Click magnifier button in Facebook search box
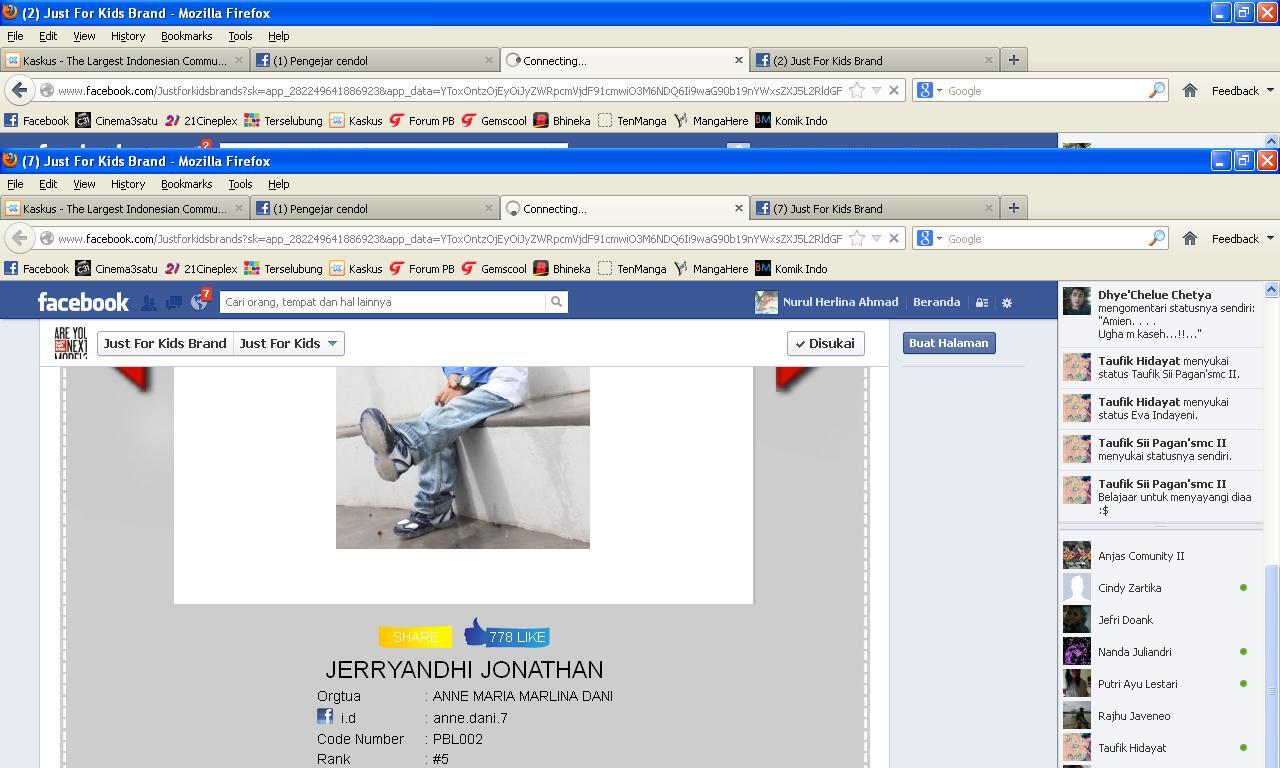 pyautogui.click(x=557, y=302)
